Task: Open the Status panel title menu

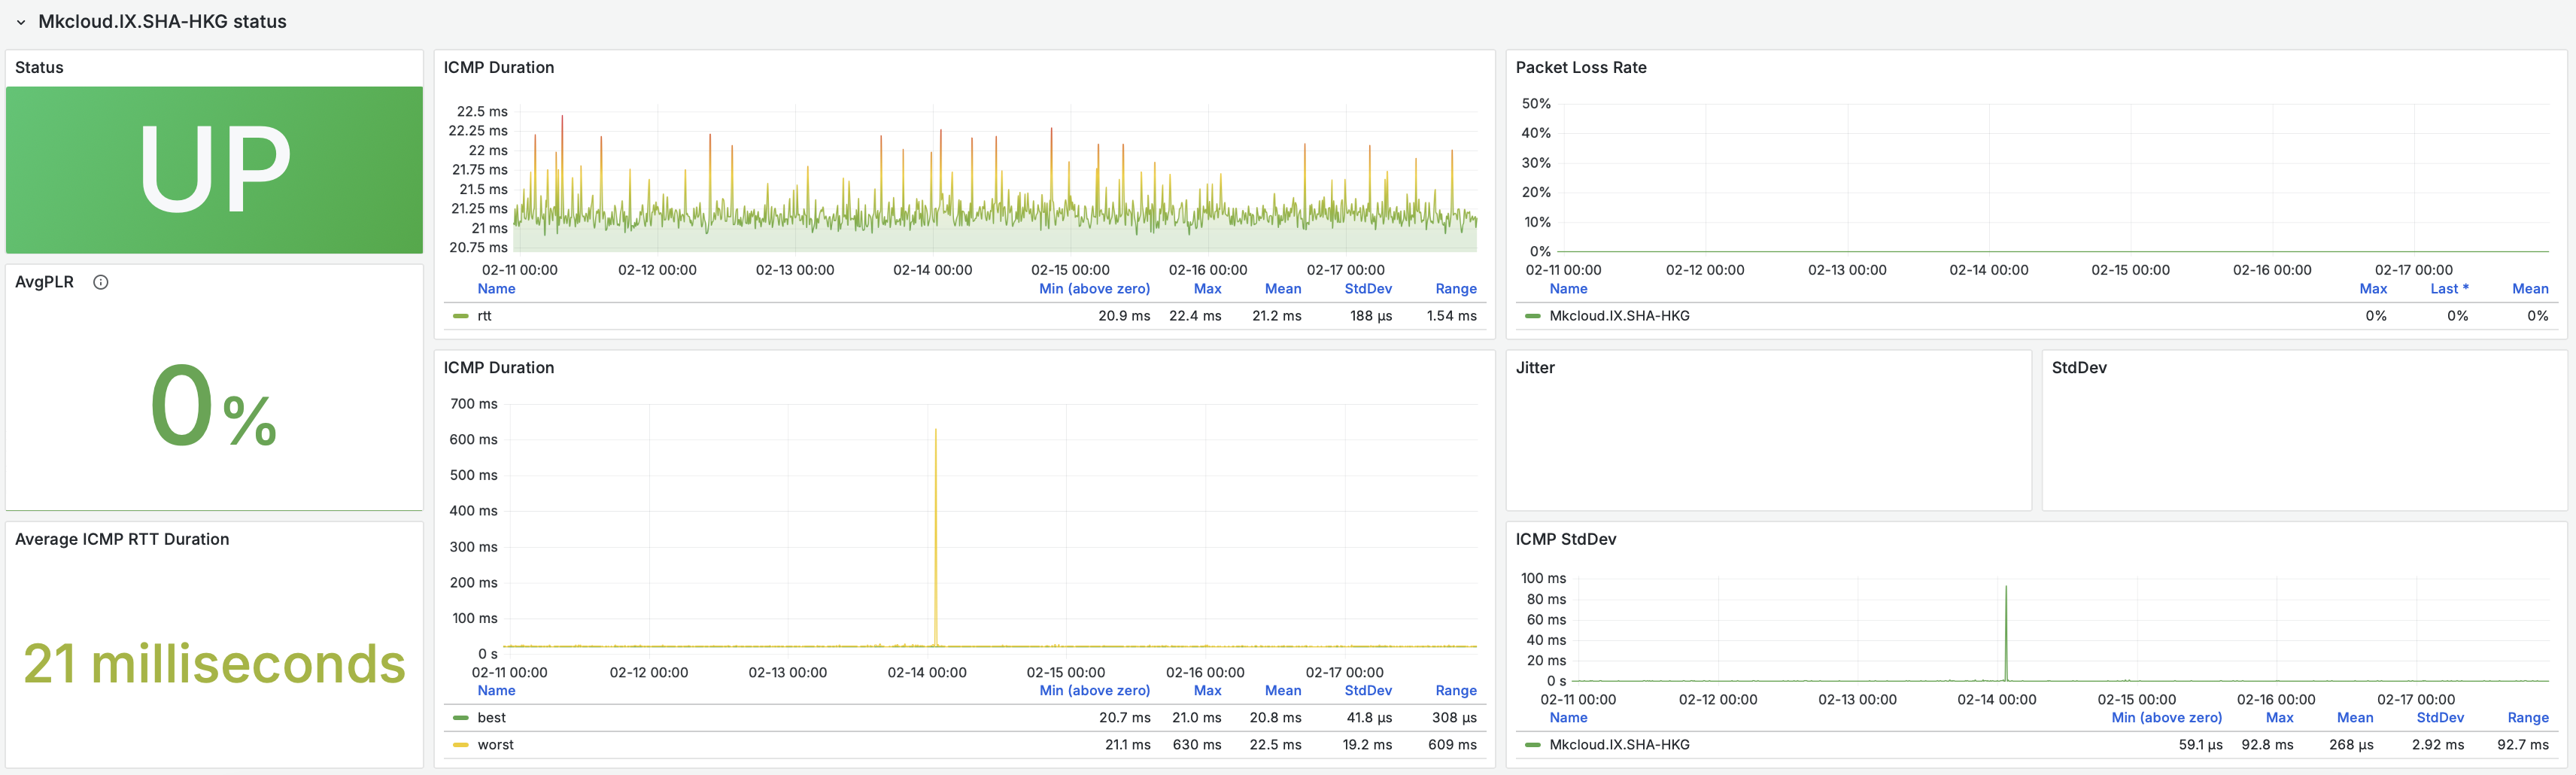Action: [39, 68]
